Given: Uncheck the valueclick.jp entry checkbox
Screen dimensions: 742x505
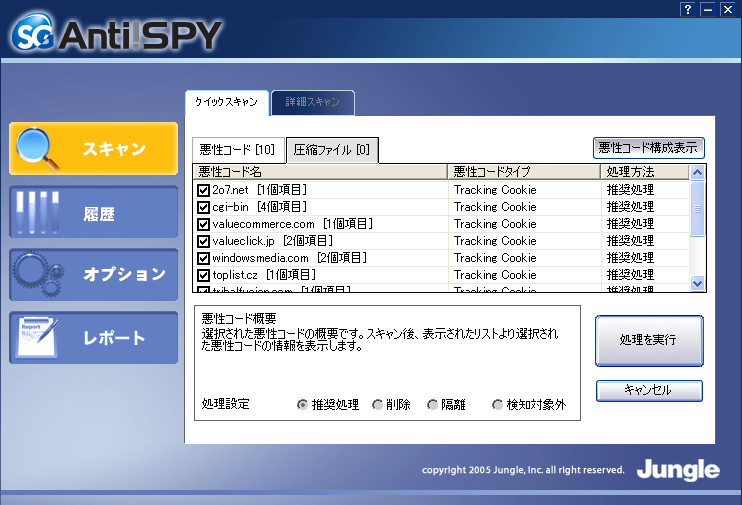Looking at the screenshot, I should point(203,241).
